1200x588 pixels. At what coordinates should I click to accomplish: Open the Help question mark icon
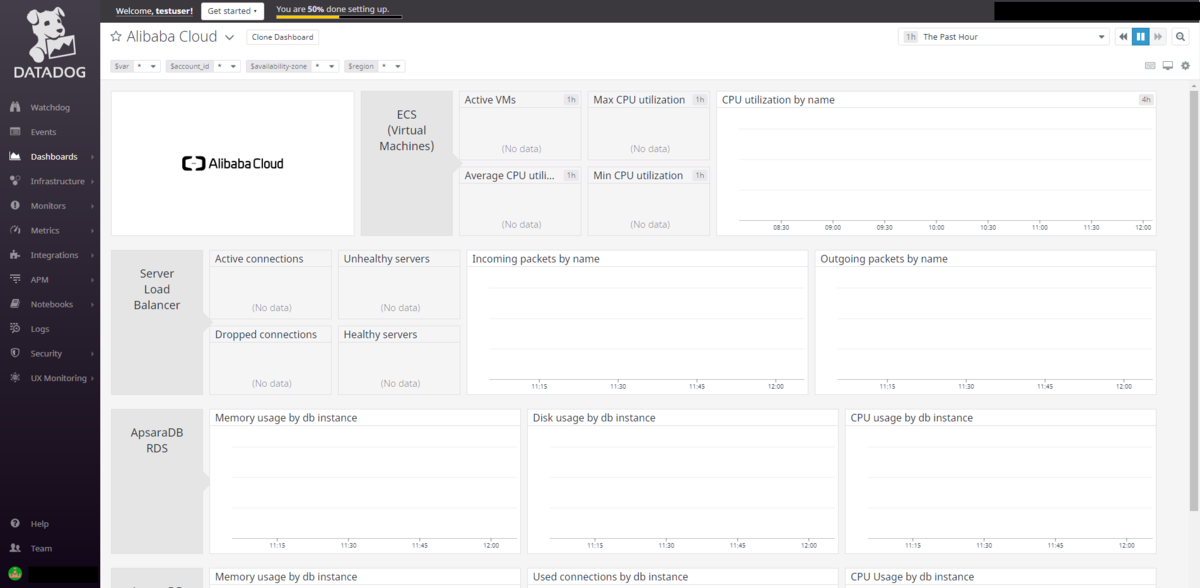click(15, 524)
